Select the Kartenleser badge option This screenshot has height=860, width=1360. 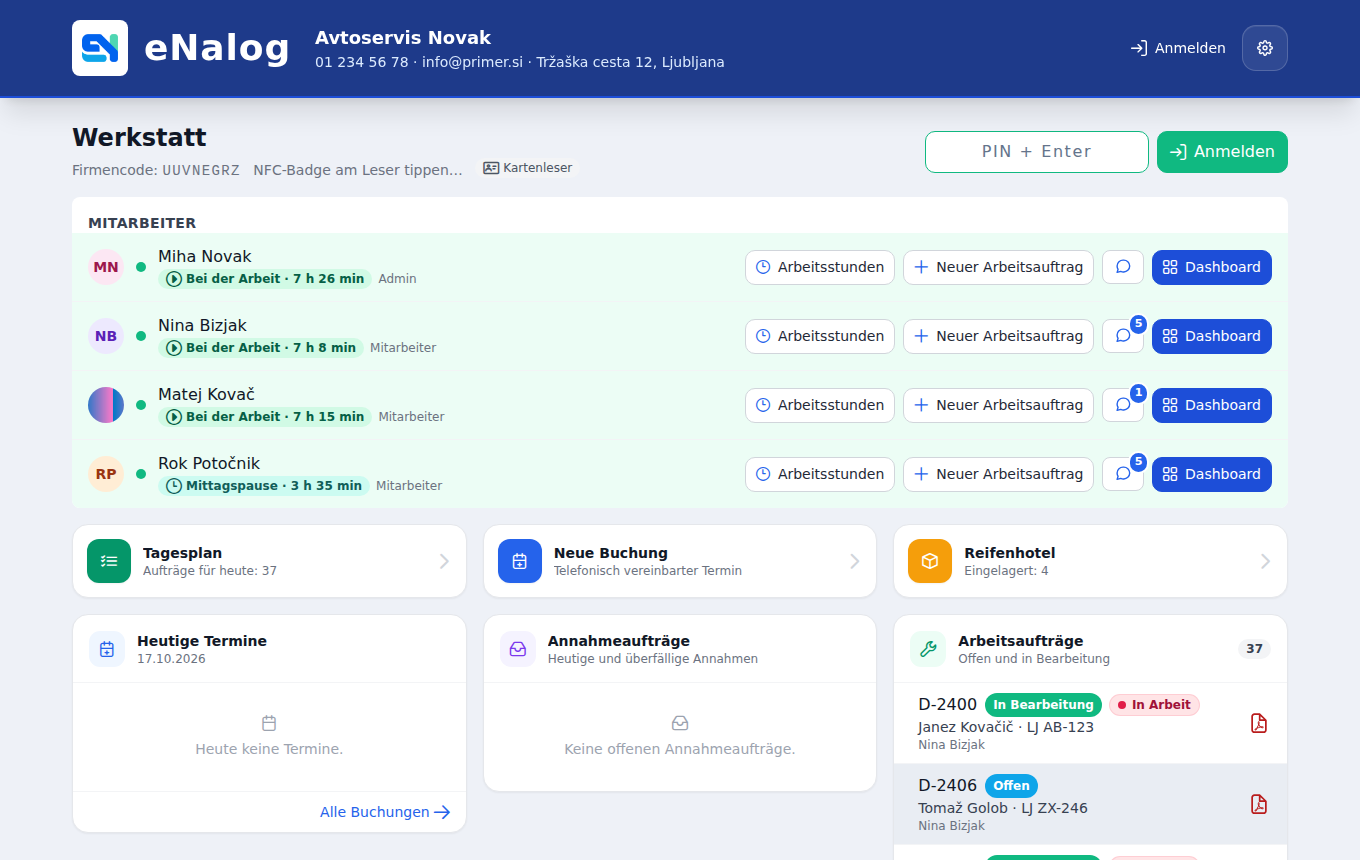pyautogui.click(x=527, y=168)
